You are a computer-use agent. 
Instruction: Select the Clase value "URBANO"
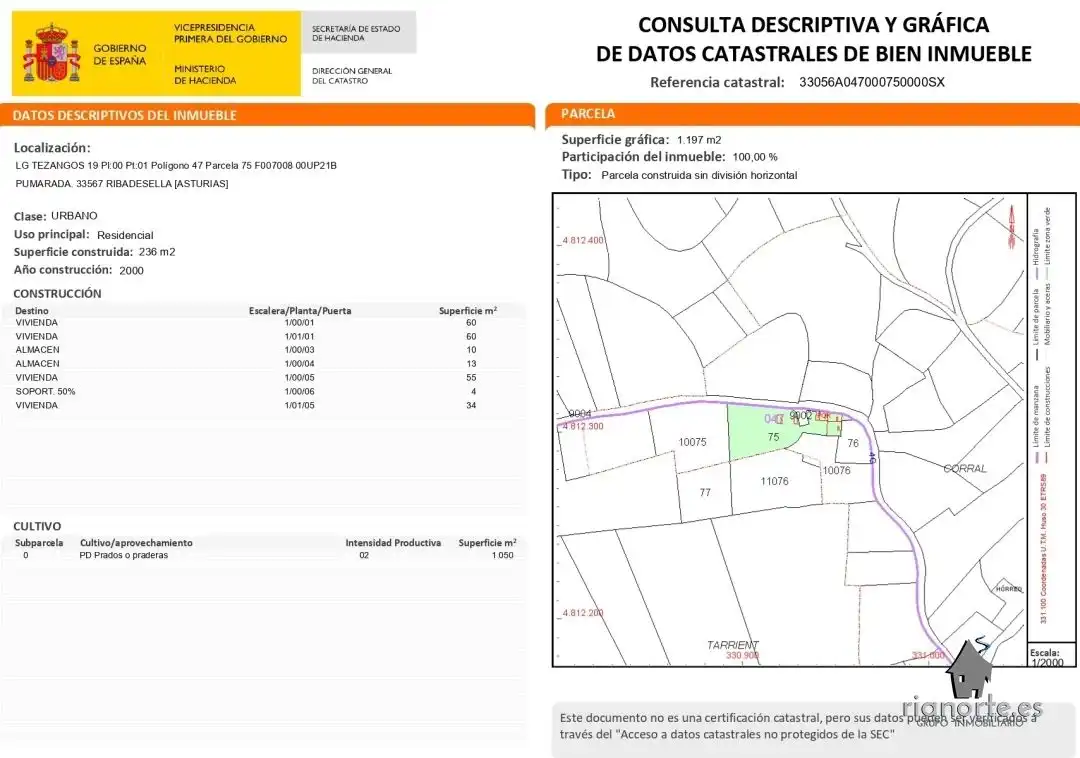coord(74,215)
